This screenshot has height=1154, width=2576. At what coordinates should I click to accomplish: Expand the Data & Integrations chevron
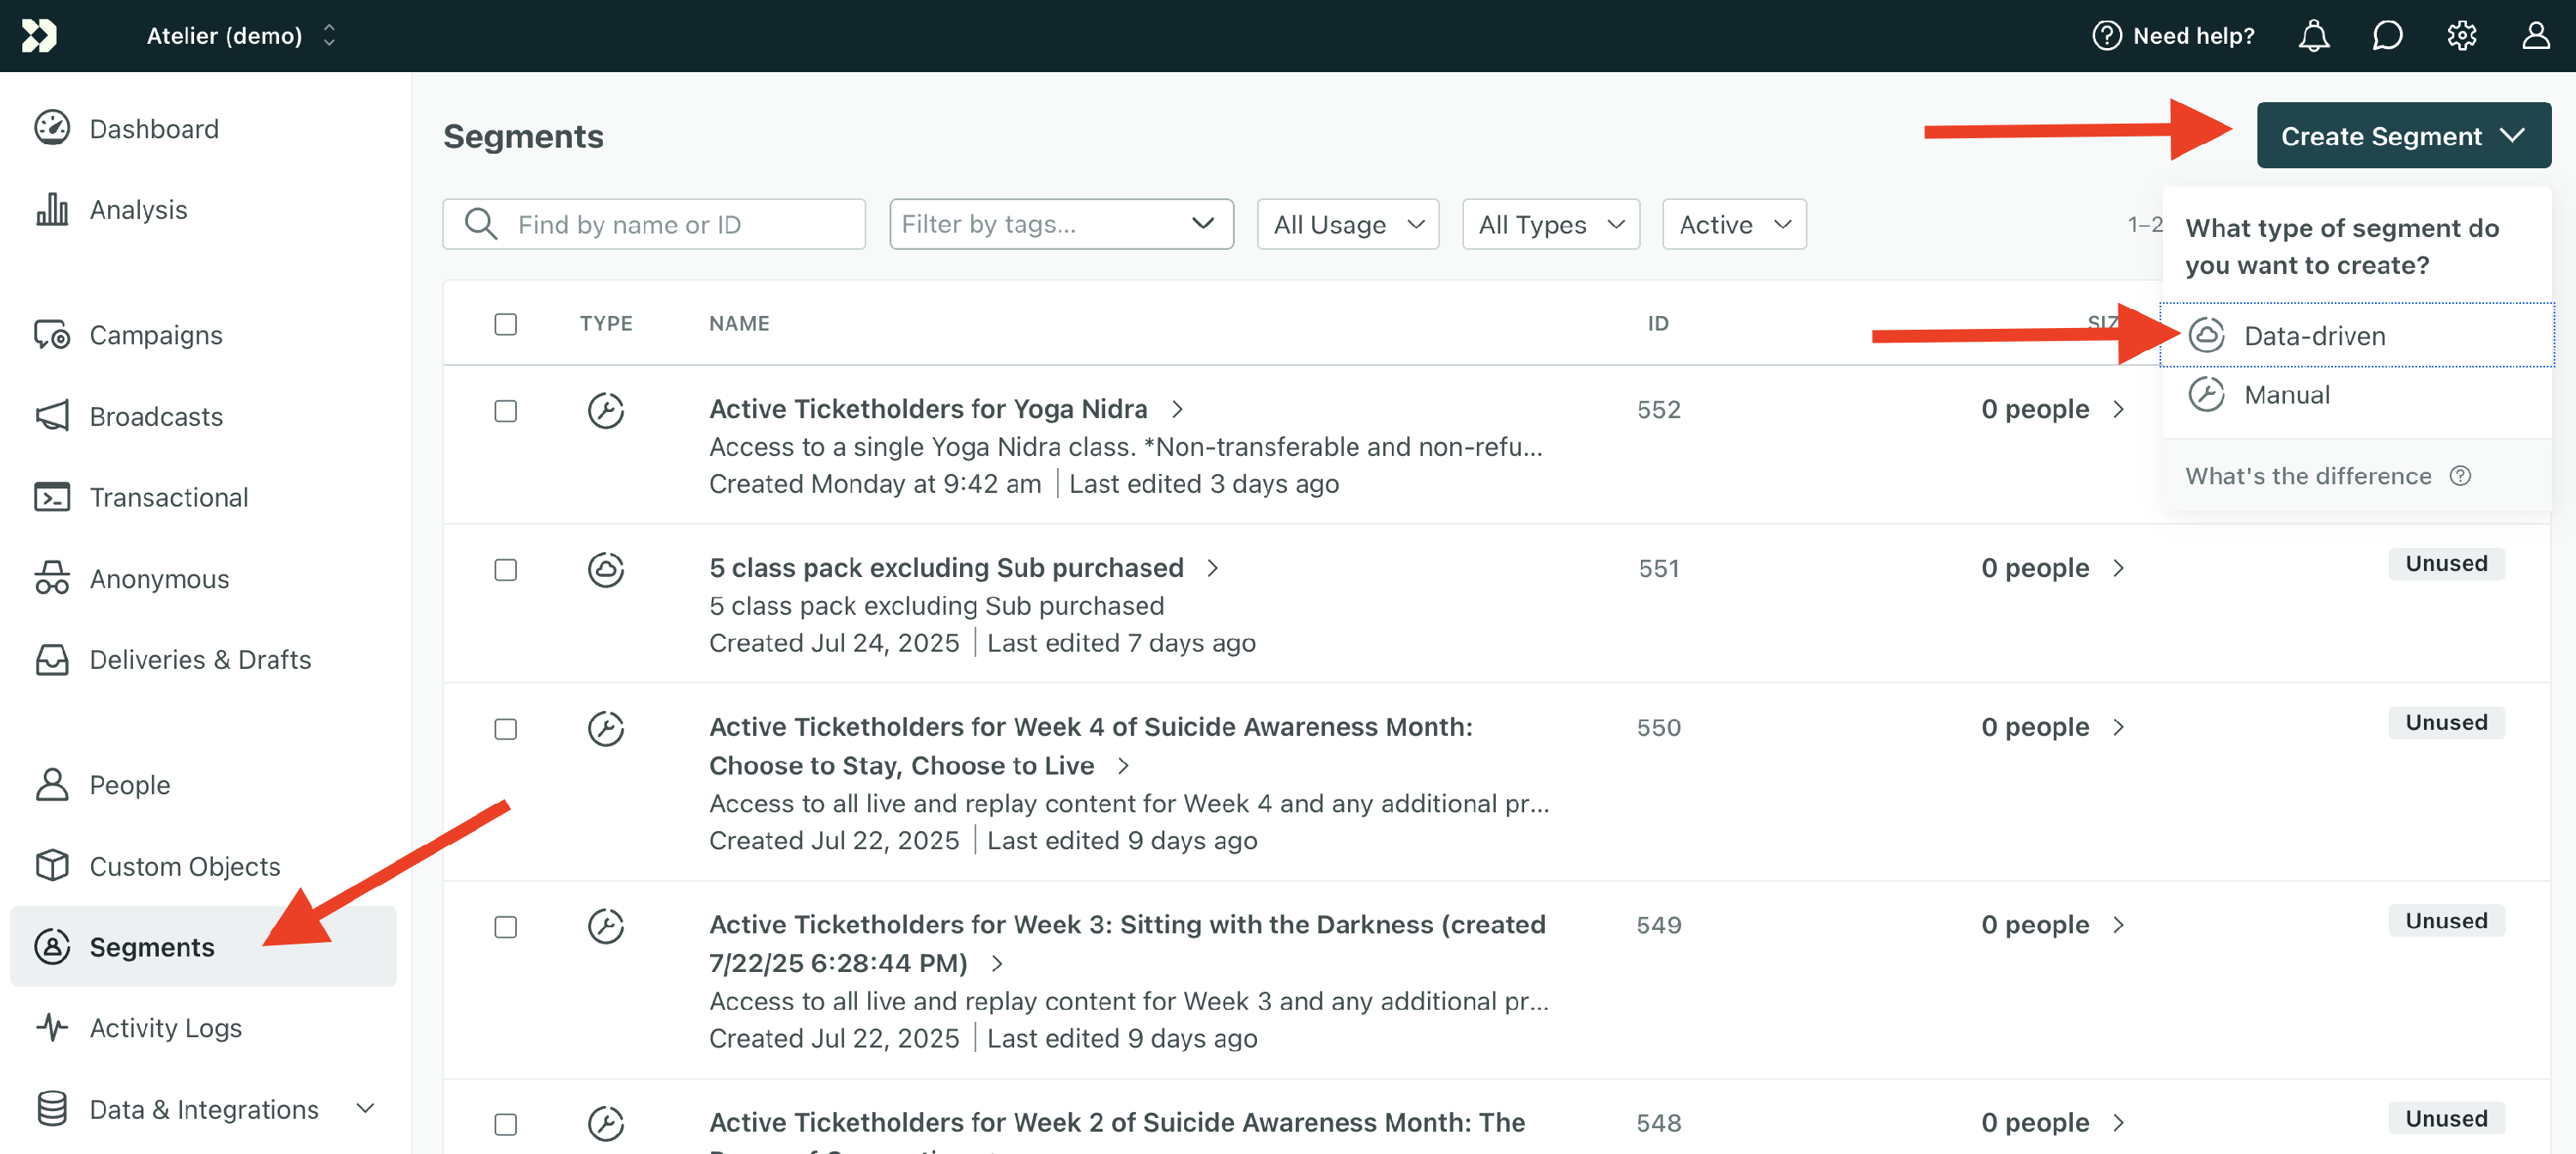click(366, 1108)
